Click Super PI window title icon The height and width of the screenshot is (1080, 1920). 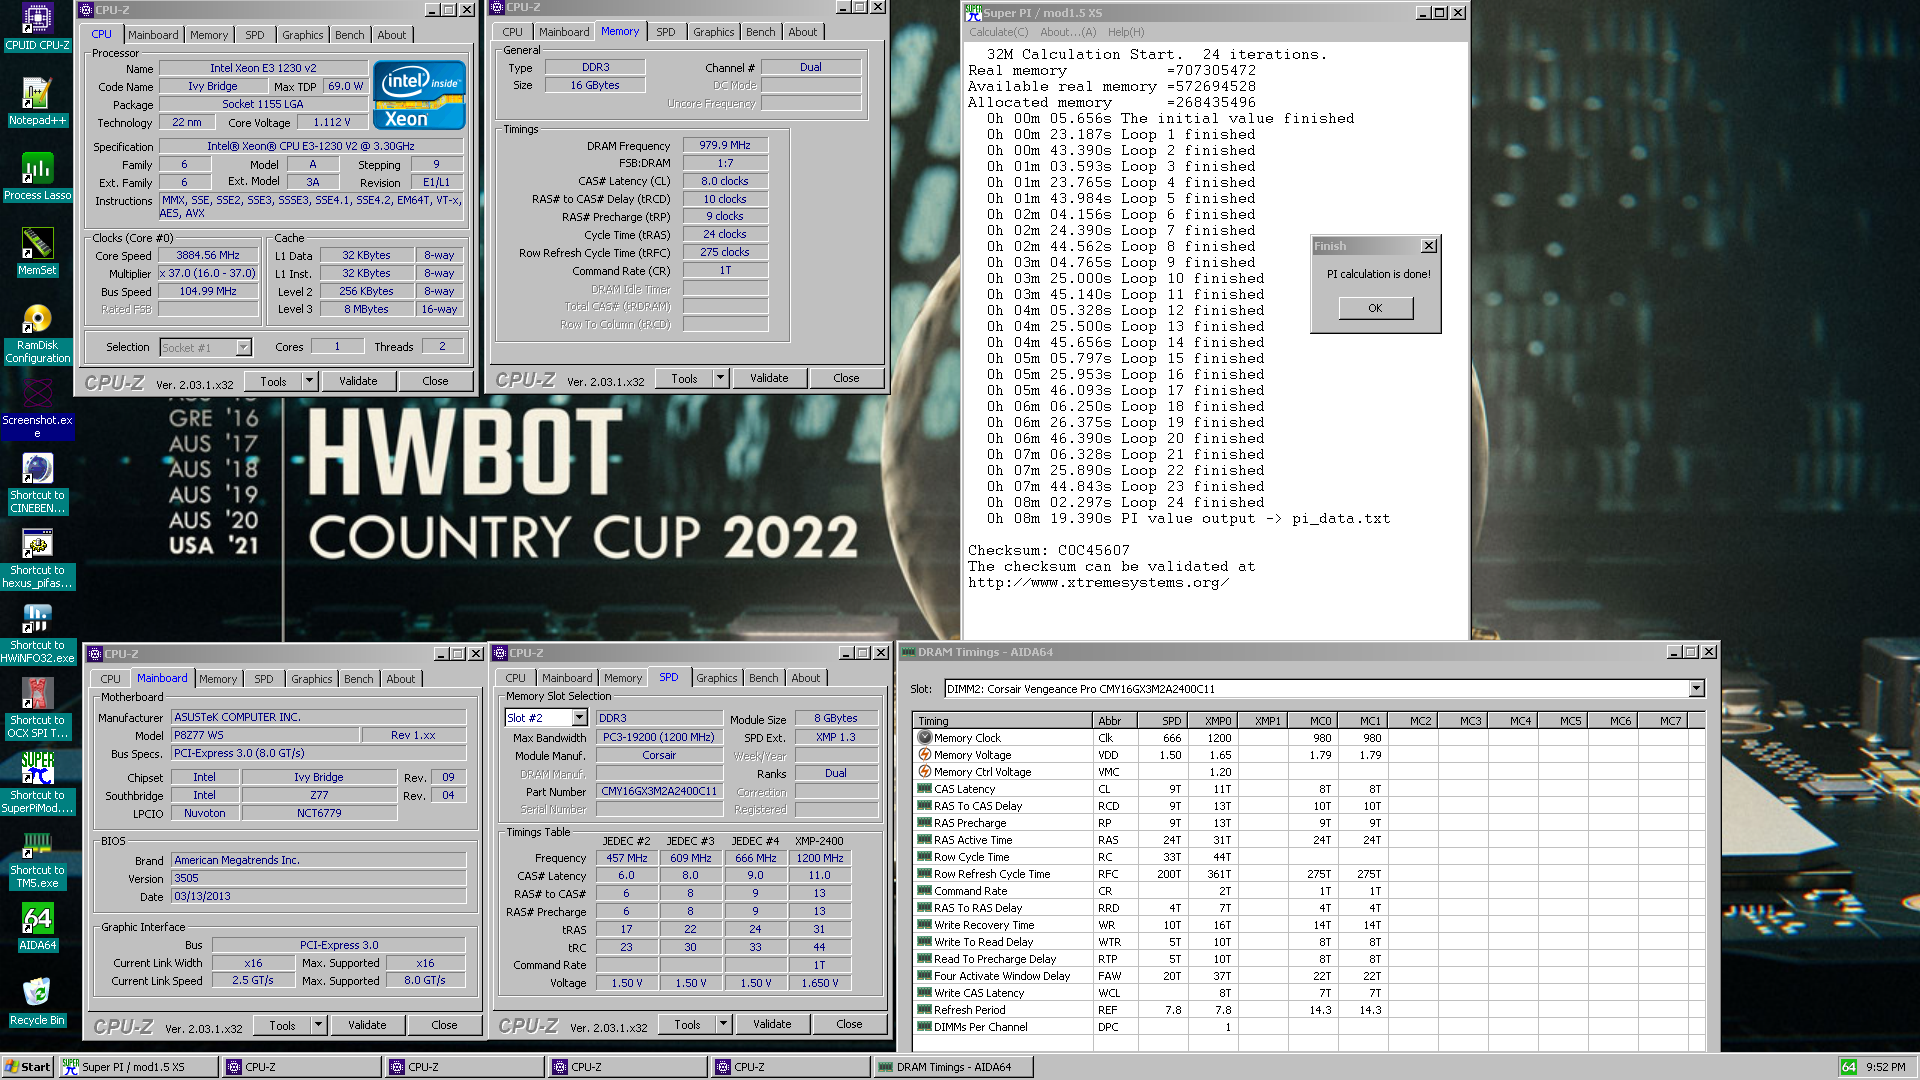(x=972, y=12)
